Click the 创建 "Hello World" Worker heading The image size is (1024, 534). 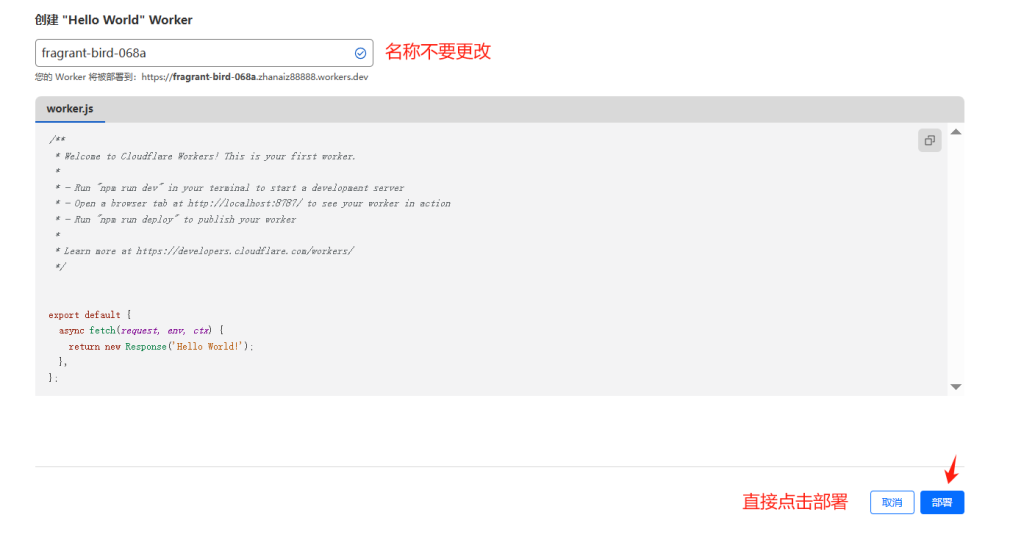pos(114,20)
